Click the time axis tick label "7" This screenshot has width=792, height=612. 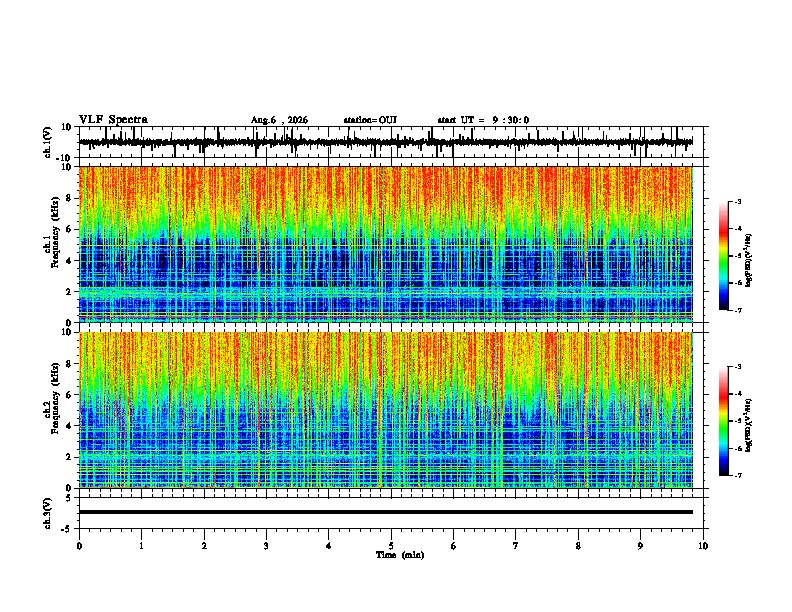coord(516,546)
